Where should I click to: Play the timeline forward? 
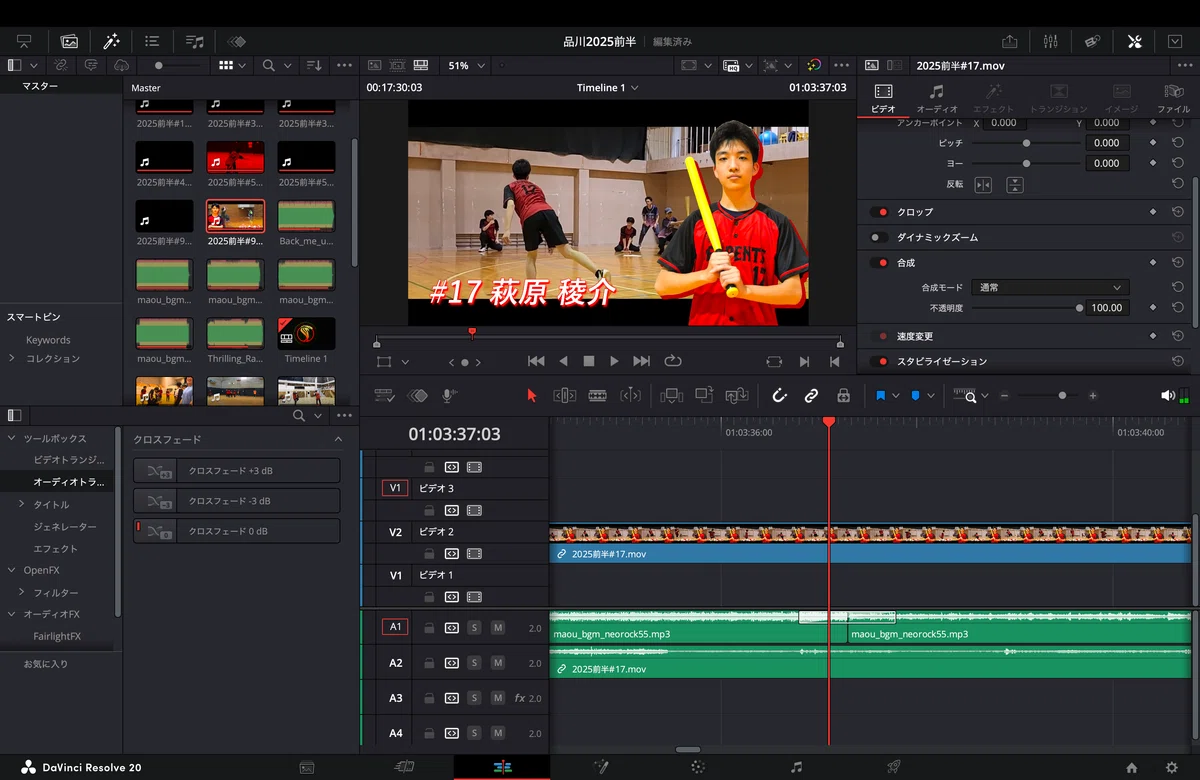click(x=614, y=361)
